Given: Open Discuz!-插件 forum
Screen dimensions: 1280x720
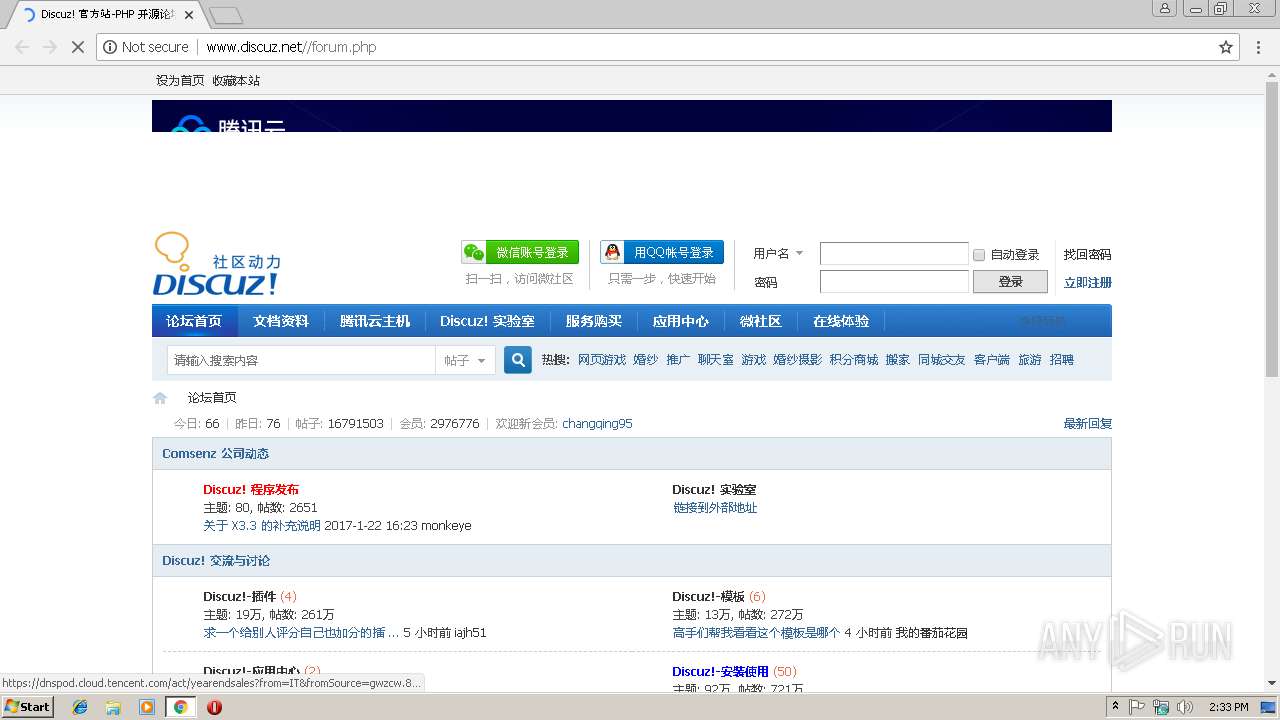Looking at the screenshot, I should pyautogui.click(x=240, y=597).
